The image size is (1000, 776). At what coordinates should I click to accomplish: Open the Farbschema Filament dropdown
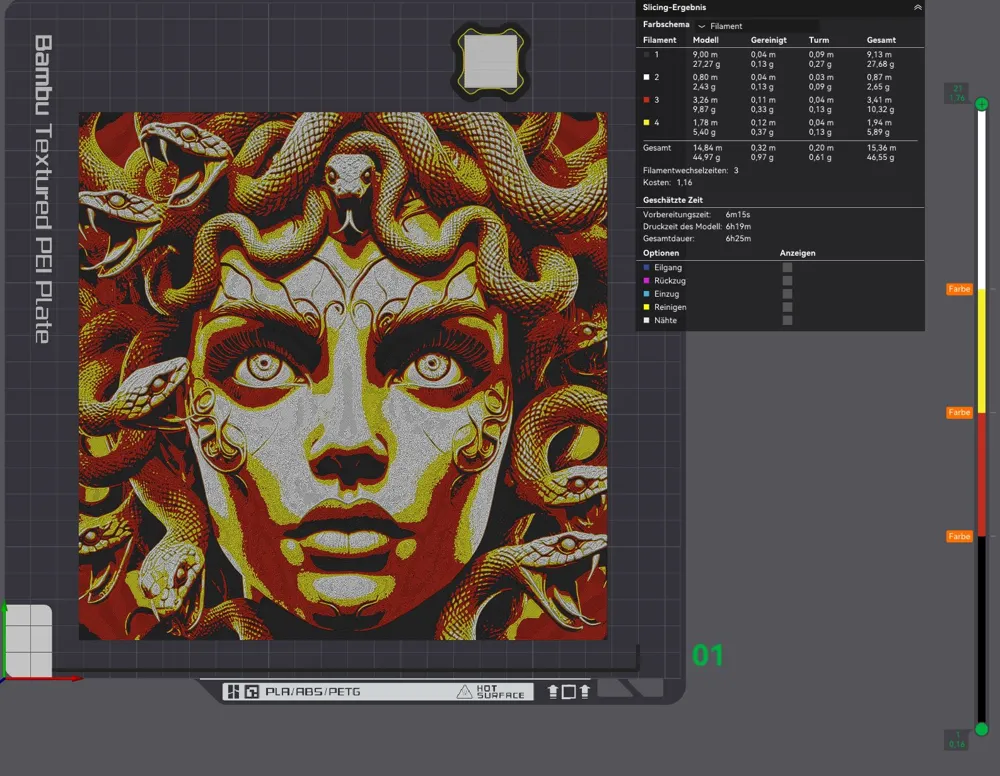[x=756, y=26]
